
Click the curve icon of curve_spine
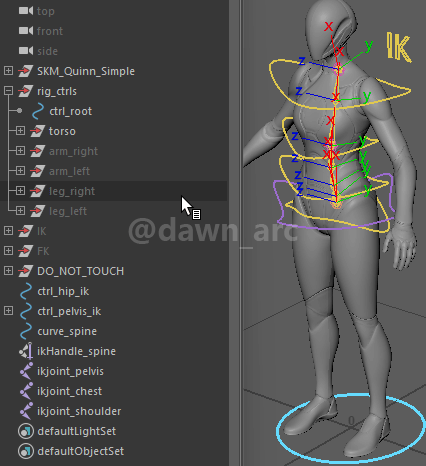coord(26,331)
